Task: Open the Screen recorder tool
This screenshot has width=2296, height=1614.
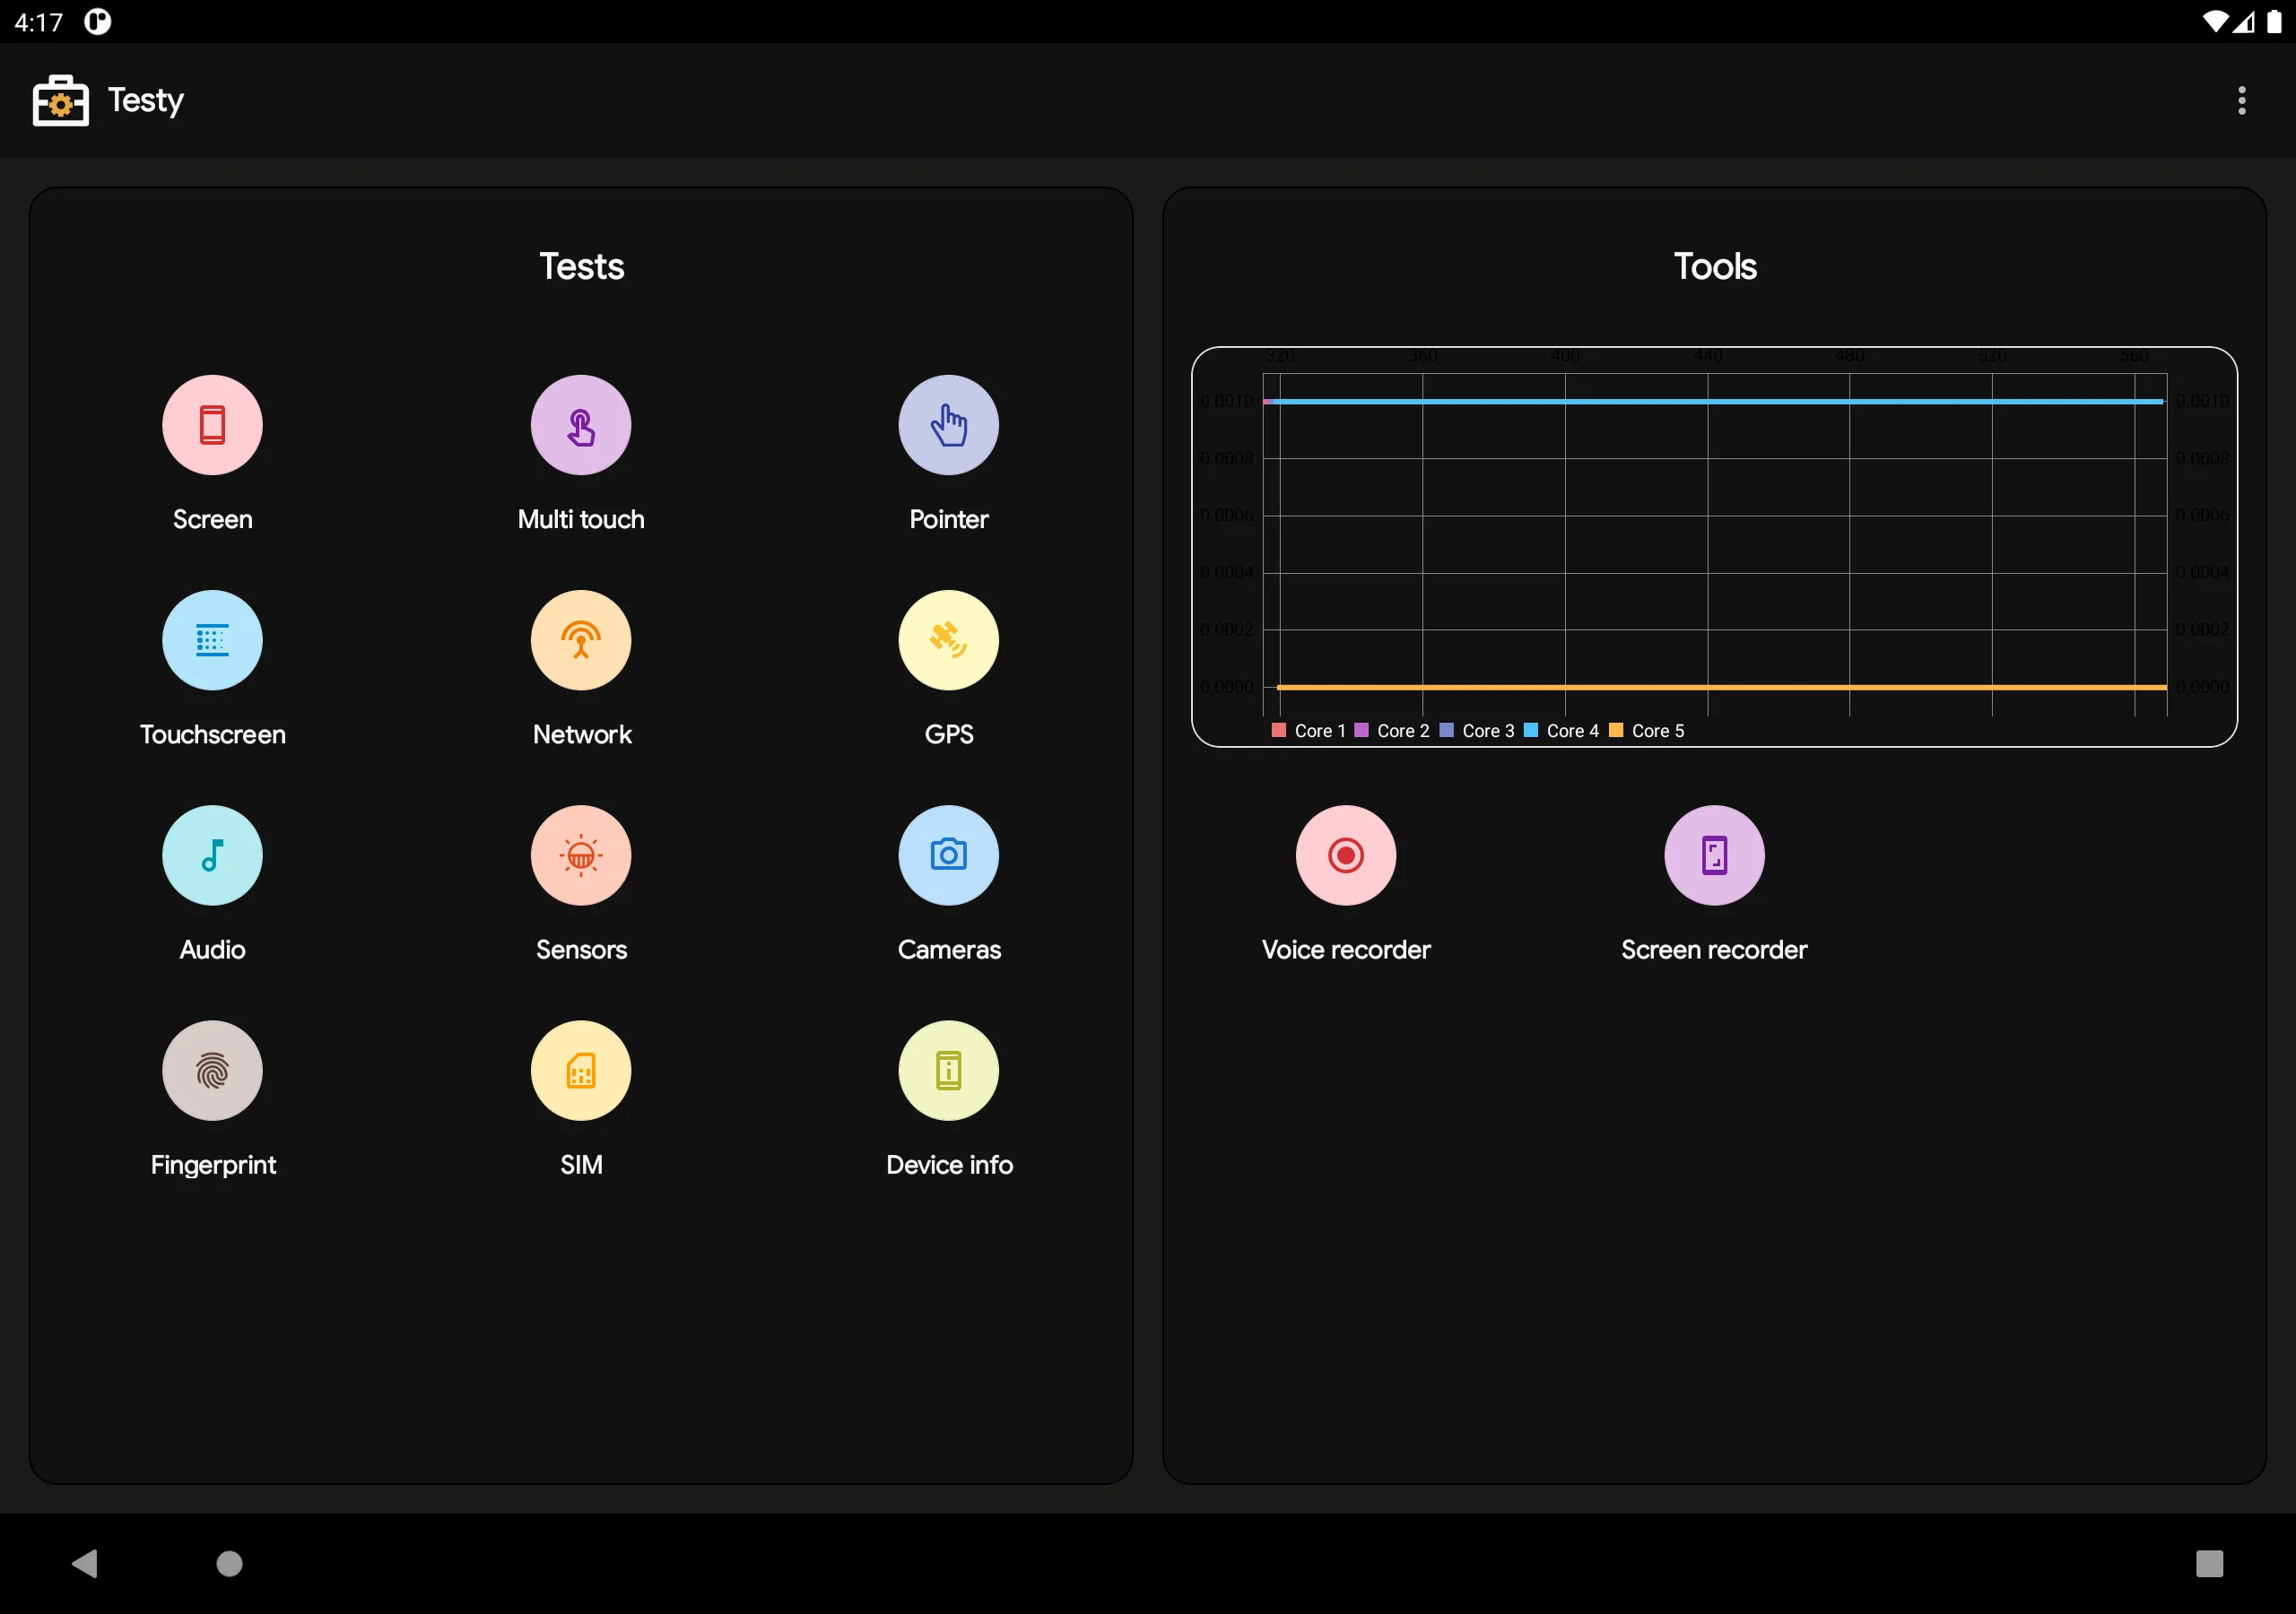Action: tap(1713, 855)
